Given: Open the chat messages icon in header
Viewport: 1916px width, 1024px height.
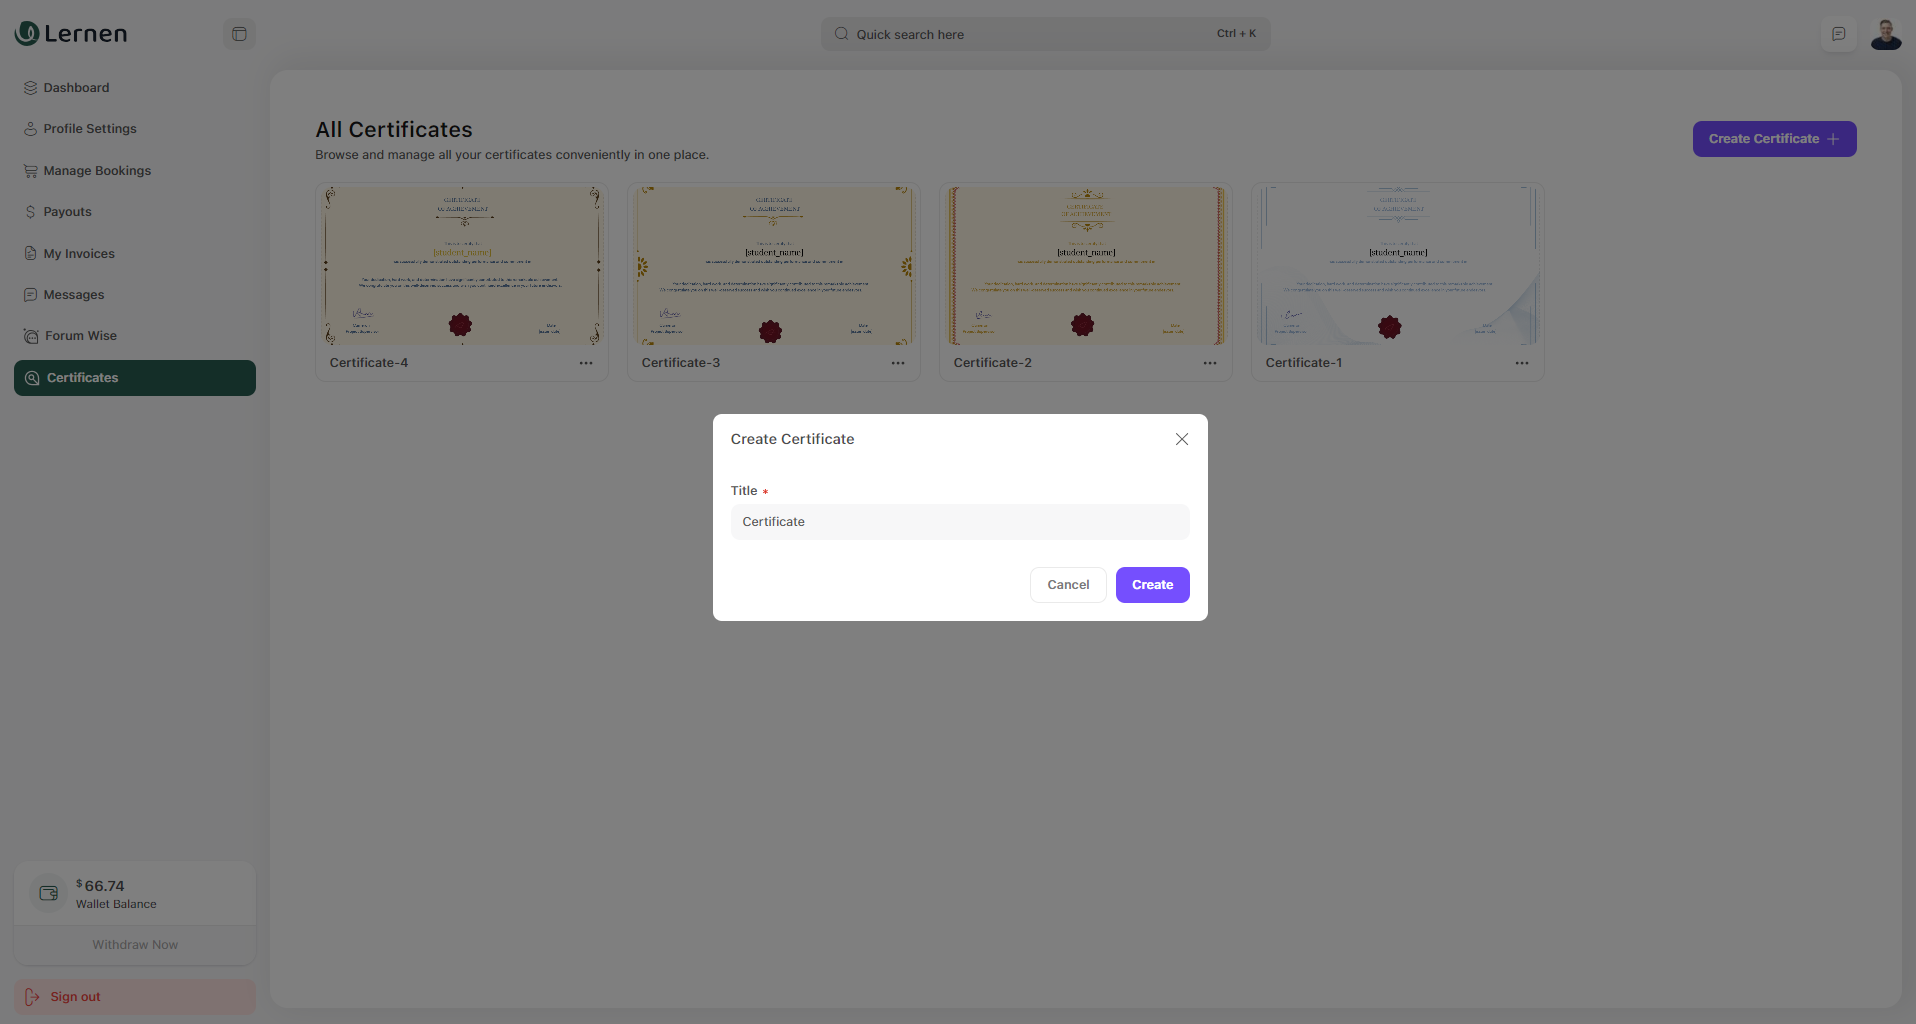Looking at the screenshot, I should pyautogui.click(x=1838, y=34).
